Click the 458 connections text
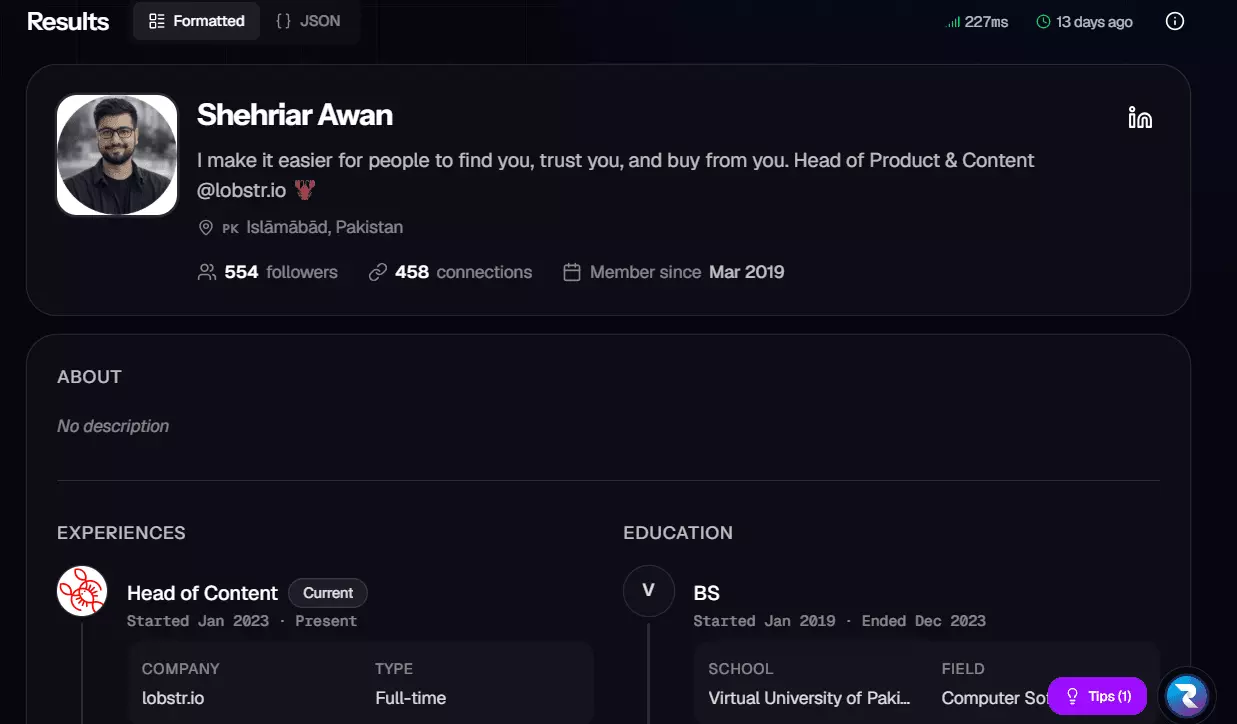Image resolution: width=1237 pixels, height=724 pixels. click(x=463, y=272)
